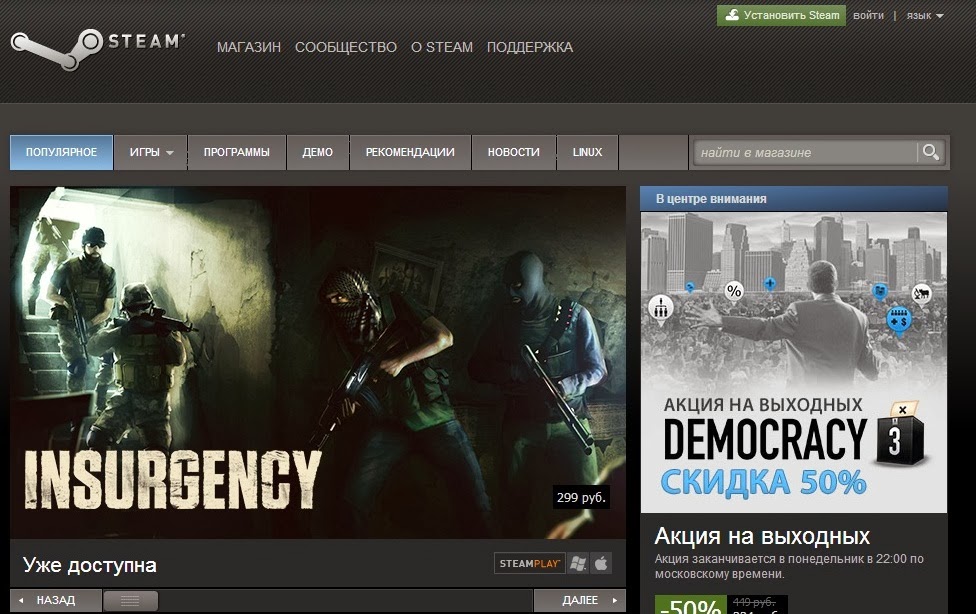Click the slide list icon between НАЗАД and ДАЛЕЕ

pos(128,601)
